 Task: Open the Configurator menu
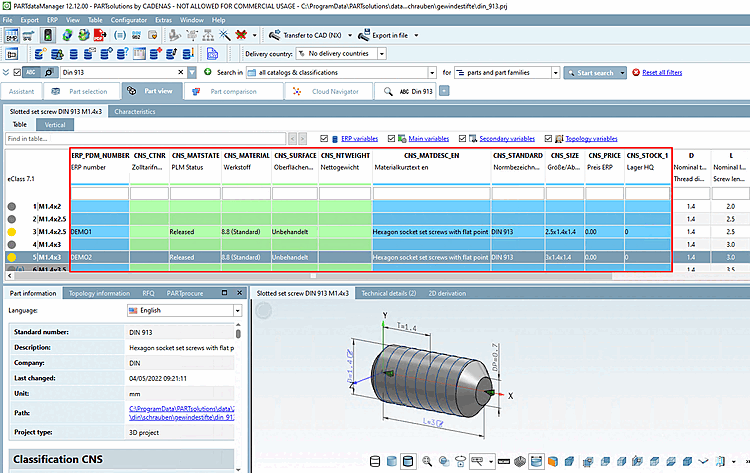click(129, 20)
